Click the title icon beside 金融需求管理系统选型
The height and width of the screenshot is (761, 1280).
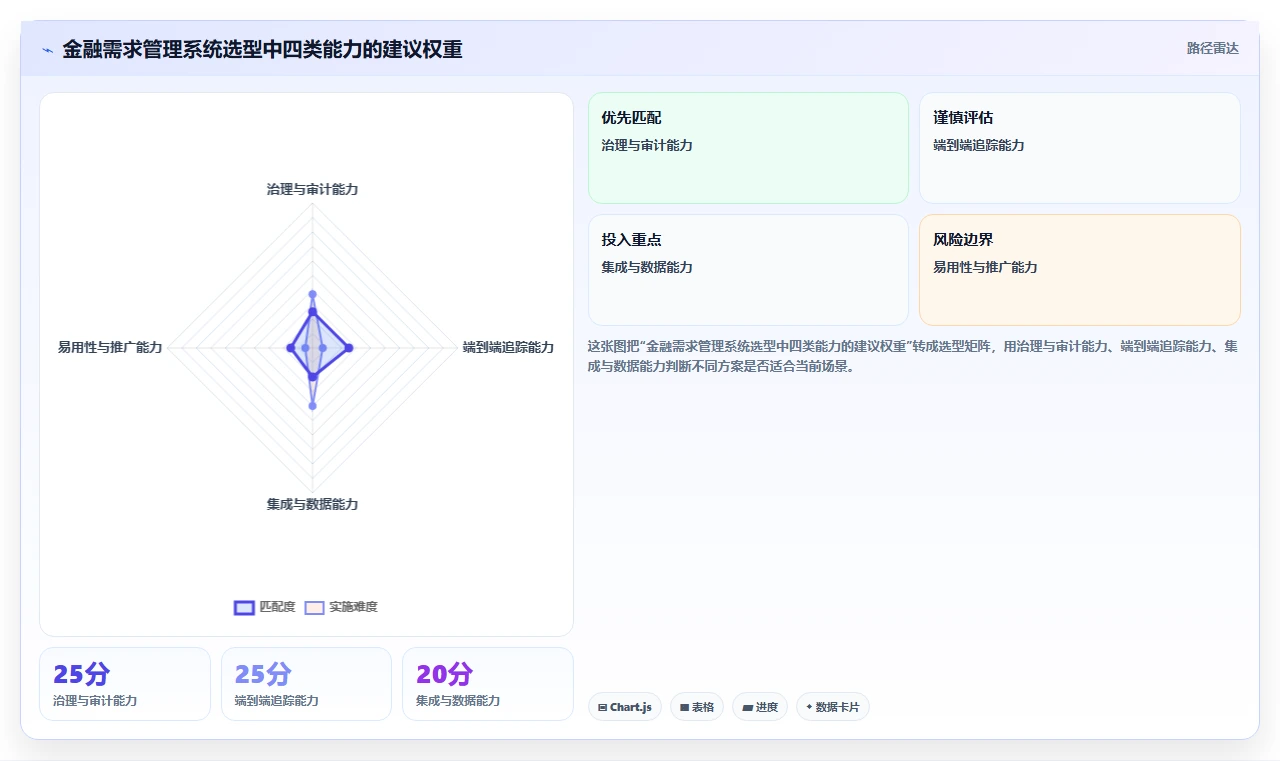click(x=47, y=50)
